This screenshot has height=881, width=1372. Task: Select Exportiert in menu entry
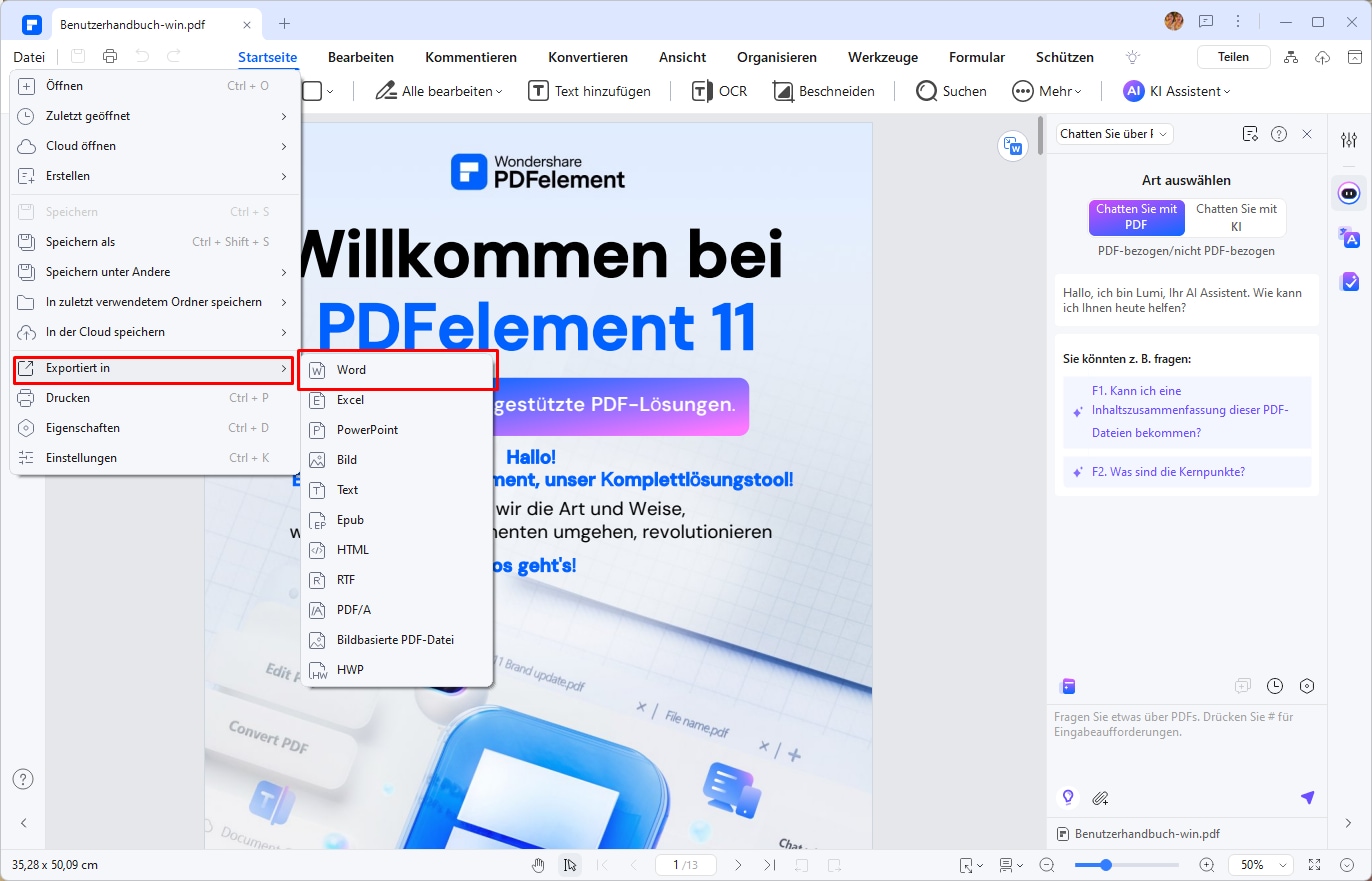155,368
